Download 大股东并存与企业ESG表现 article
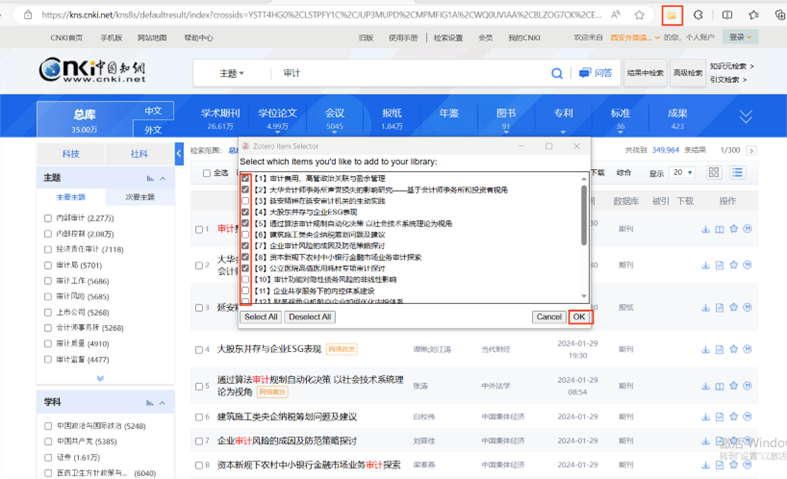Image resolution: width=787 pixels, height=479 pixels. pyautogui.click(x=705, y=349)
